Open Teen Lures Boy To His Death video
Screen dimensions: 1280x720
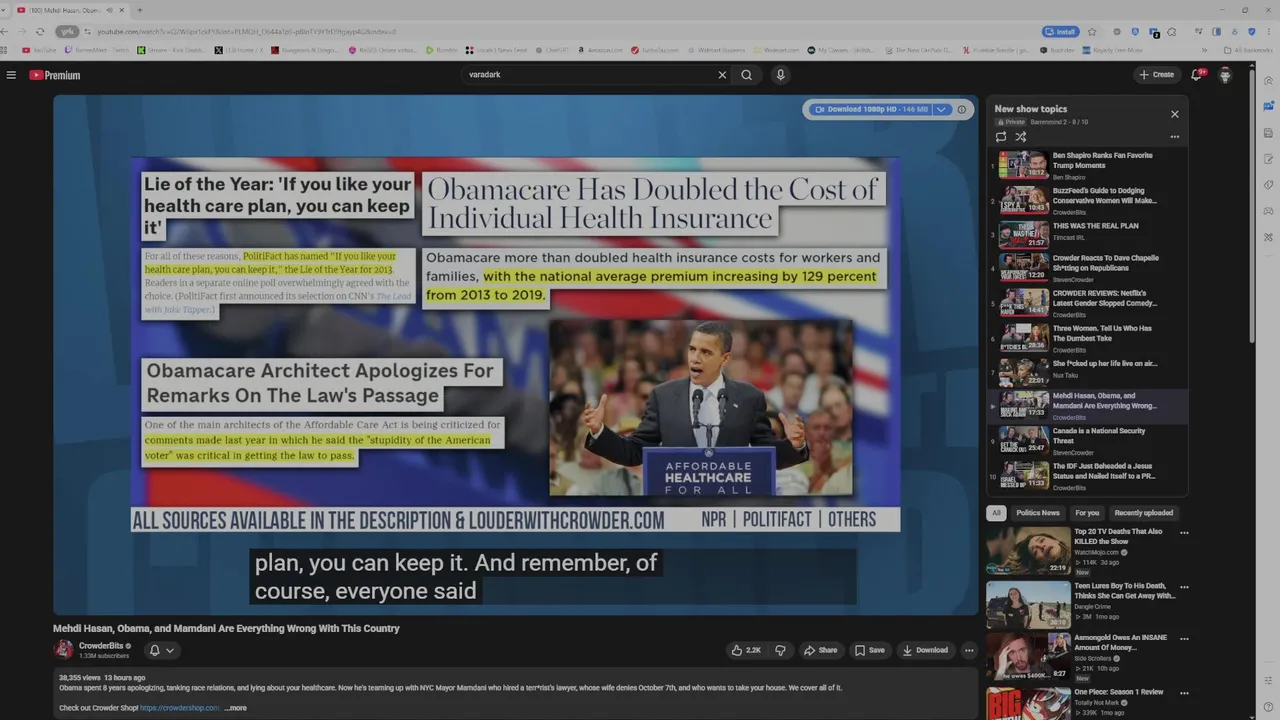click(1124, 590)
